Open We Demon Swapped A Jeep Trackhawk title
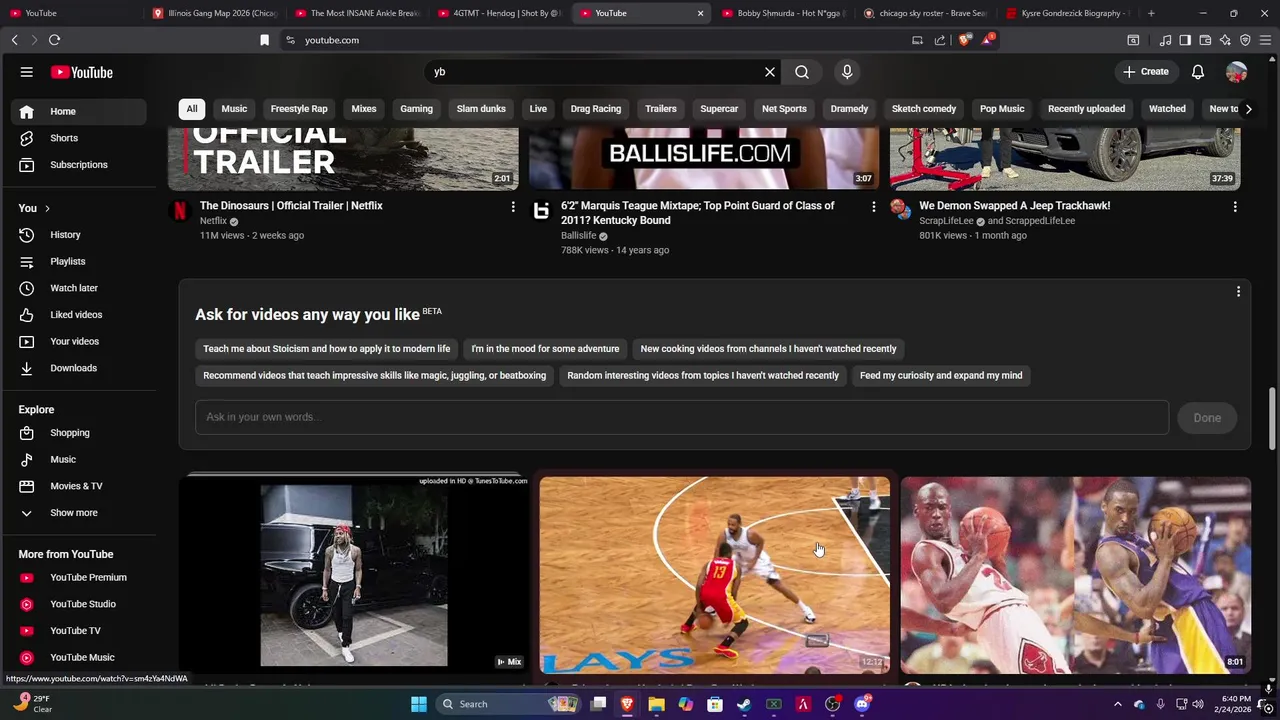Image resolution: width=1280 pixels, height=720 pixels. point(1014,206)
